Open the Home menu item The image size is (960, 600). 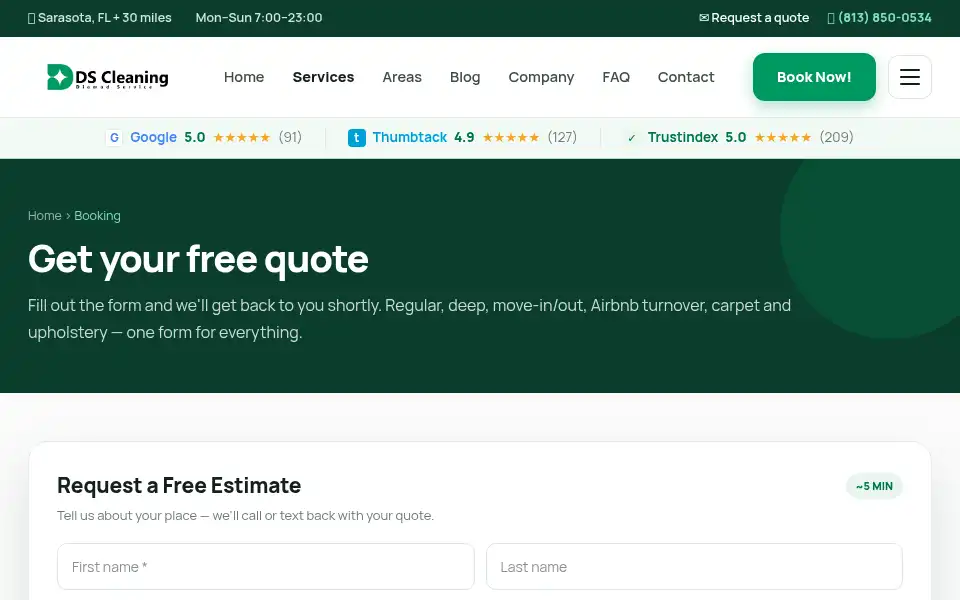click(244, 77)
